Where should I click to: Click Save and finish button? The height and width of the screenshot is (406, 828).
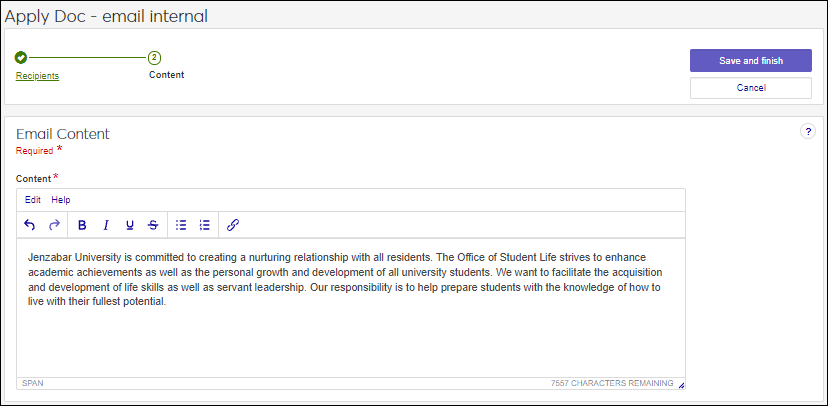point(750,60)
